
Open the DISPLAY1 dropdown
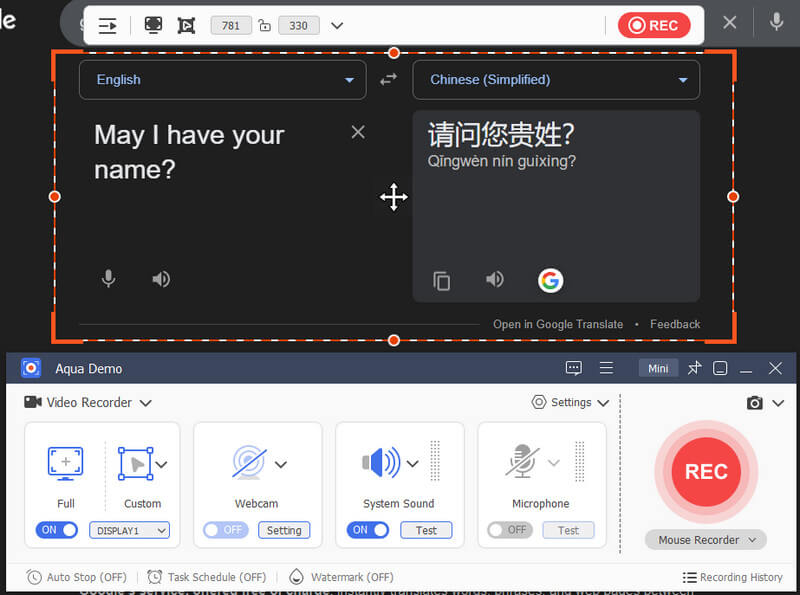[x=129, y=530]
